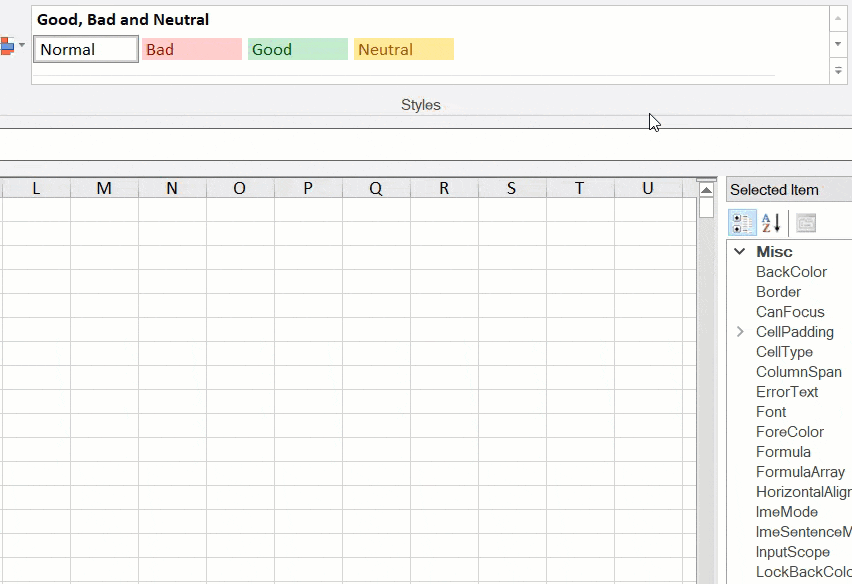Select the InputScope property
The width and height of the screenshot is (852, 584).
[792, 552]
